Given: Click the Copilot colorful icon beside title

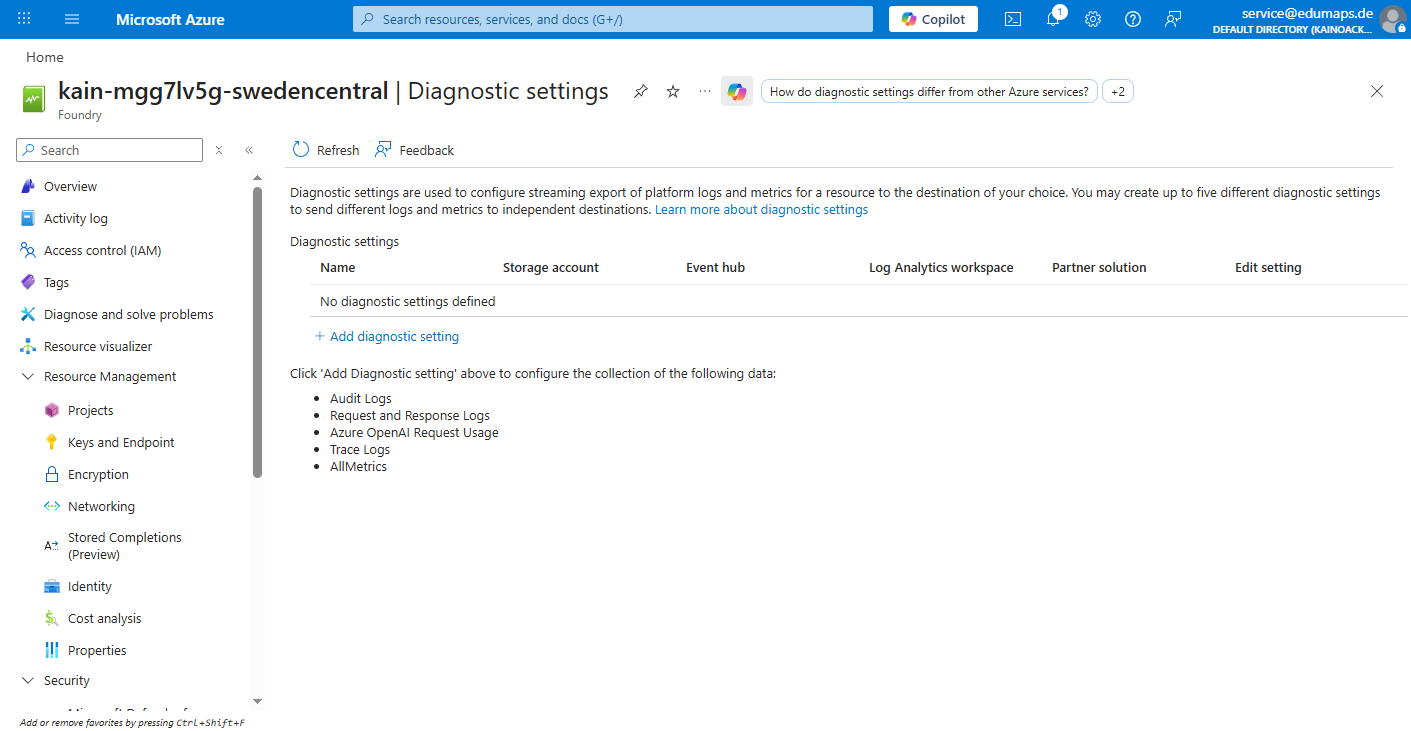Looking at the screenshot, I should (737, 92).
